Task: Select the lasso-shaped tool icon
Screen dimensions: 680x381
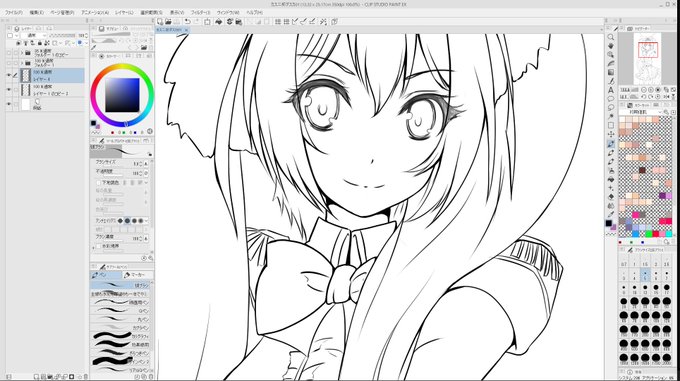Action: tap(611, 107)
